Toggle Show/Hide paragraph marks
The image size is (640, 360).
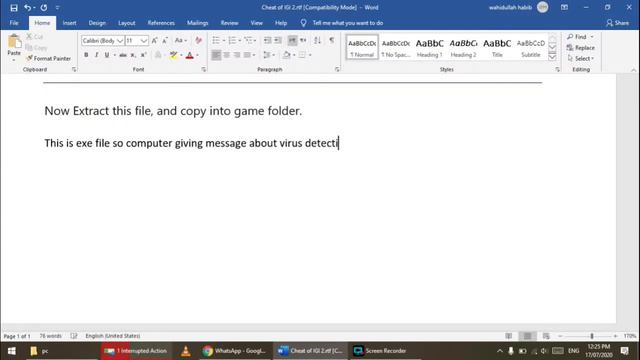332,40
